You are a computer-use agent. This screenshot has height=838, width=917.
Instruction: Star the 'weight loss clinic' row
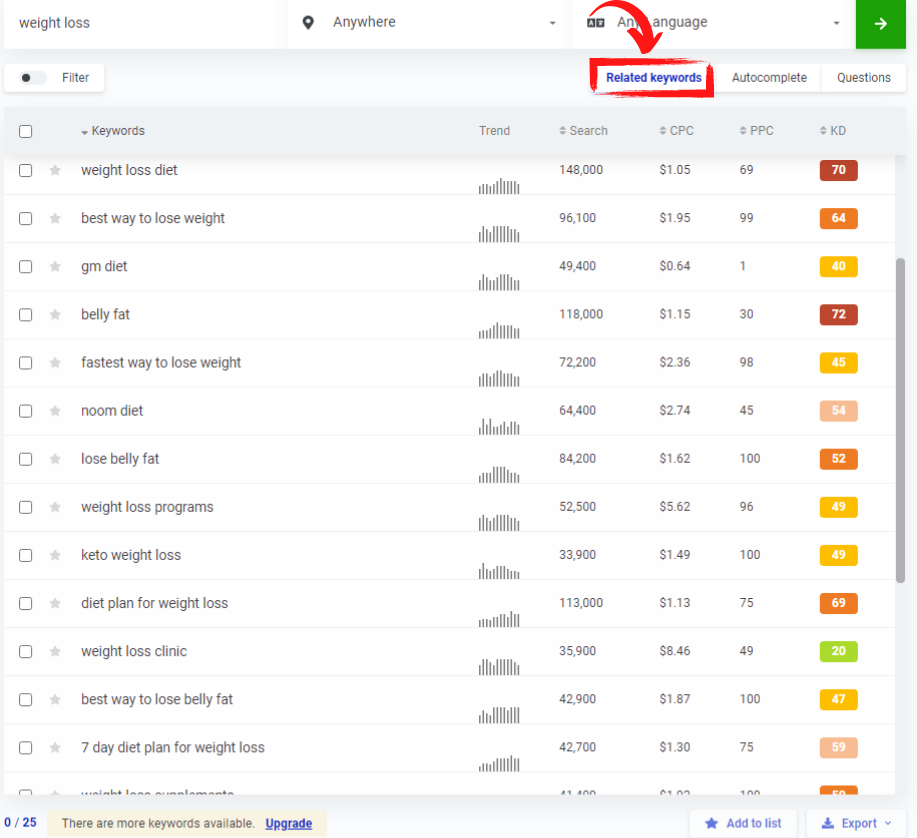click(55, 651)
